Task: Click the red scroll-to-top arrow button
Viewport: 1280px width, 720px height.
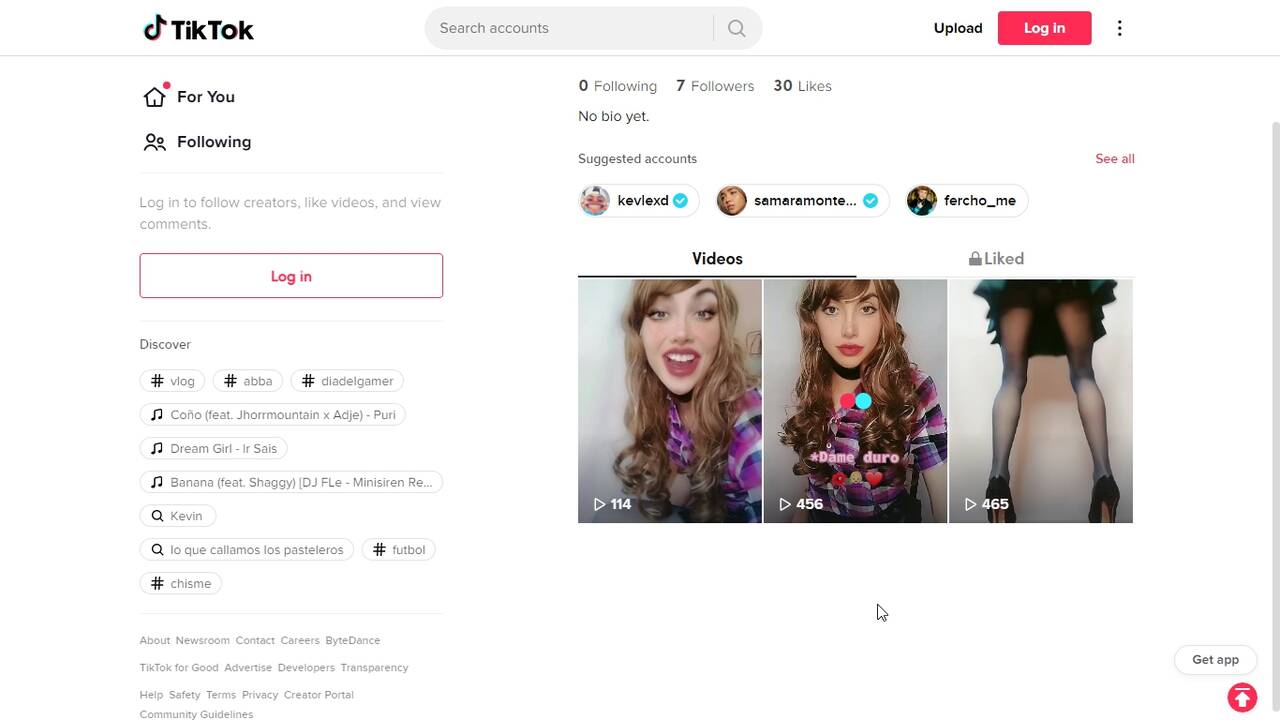Action: point(1242,697)
